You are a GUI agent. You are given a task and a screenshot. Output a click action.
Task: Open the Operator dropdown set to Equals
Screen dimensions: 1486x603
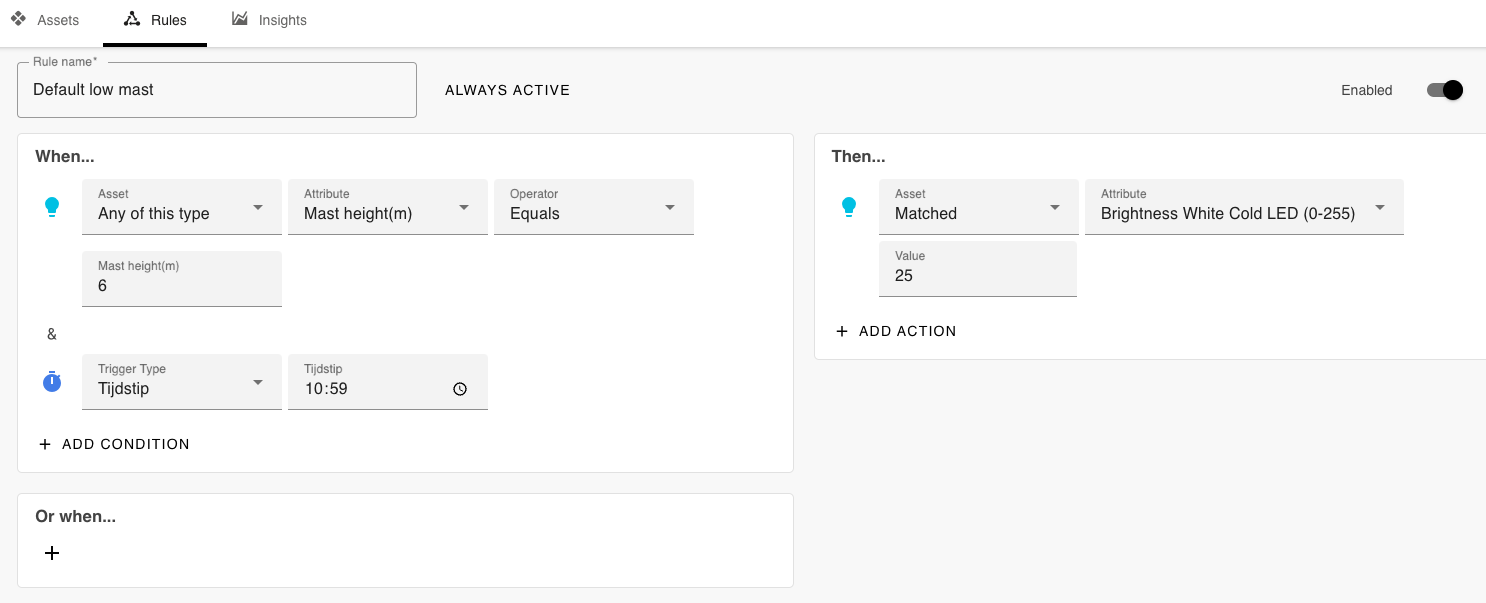point(594,207)
